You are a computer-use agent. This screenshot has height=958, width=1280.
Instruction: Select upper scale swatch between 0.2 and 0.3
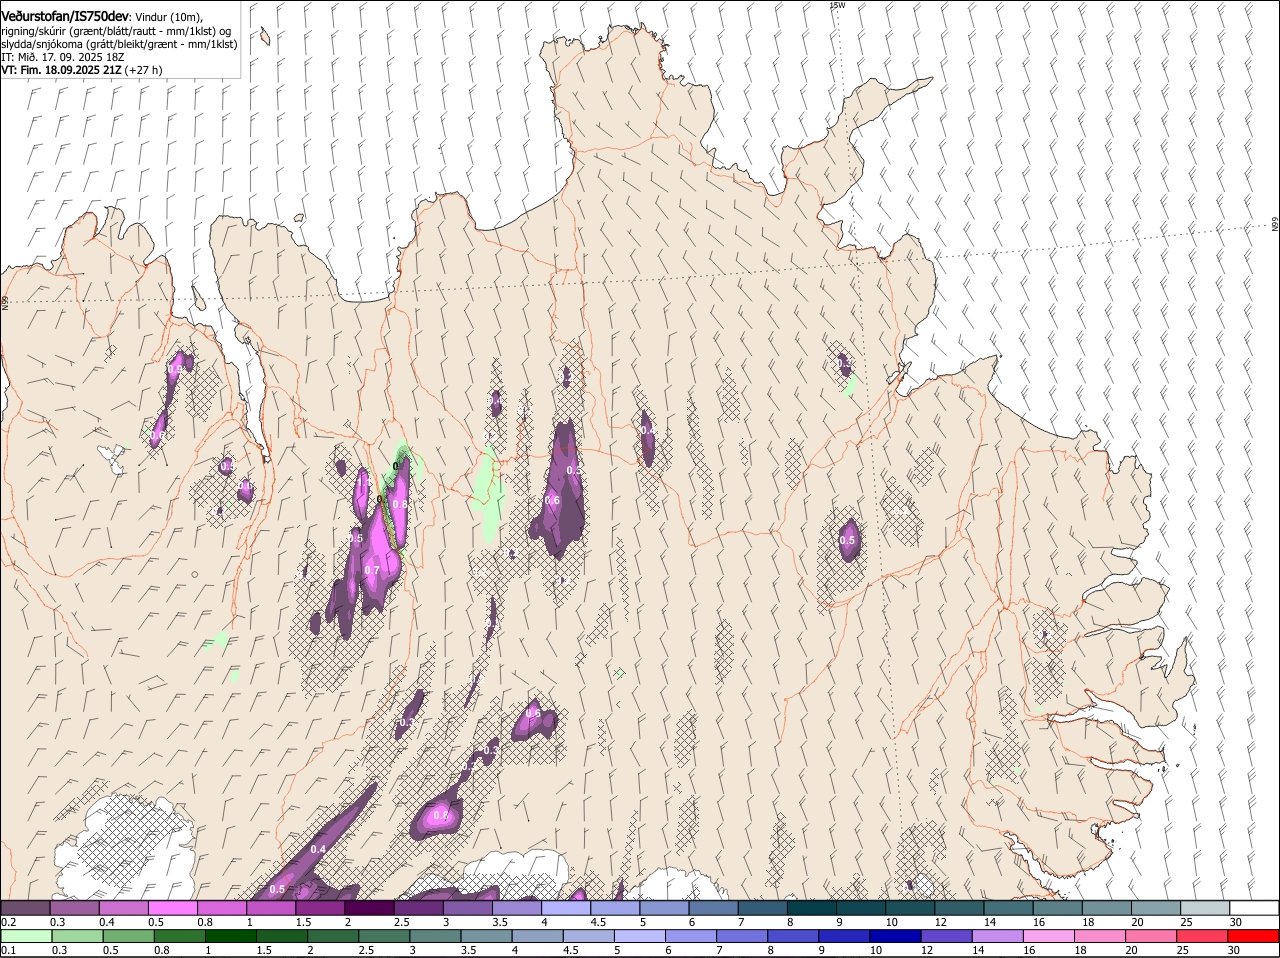coord(26,907)
